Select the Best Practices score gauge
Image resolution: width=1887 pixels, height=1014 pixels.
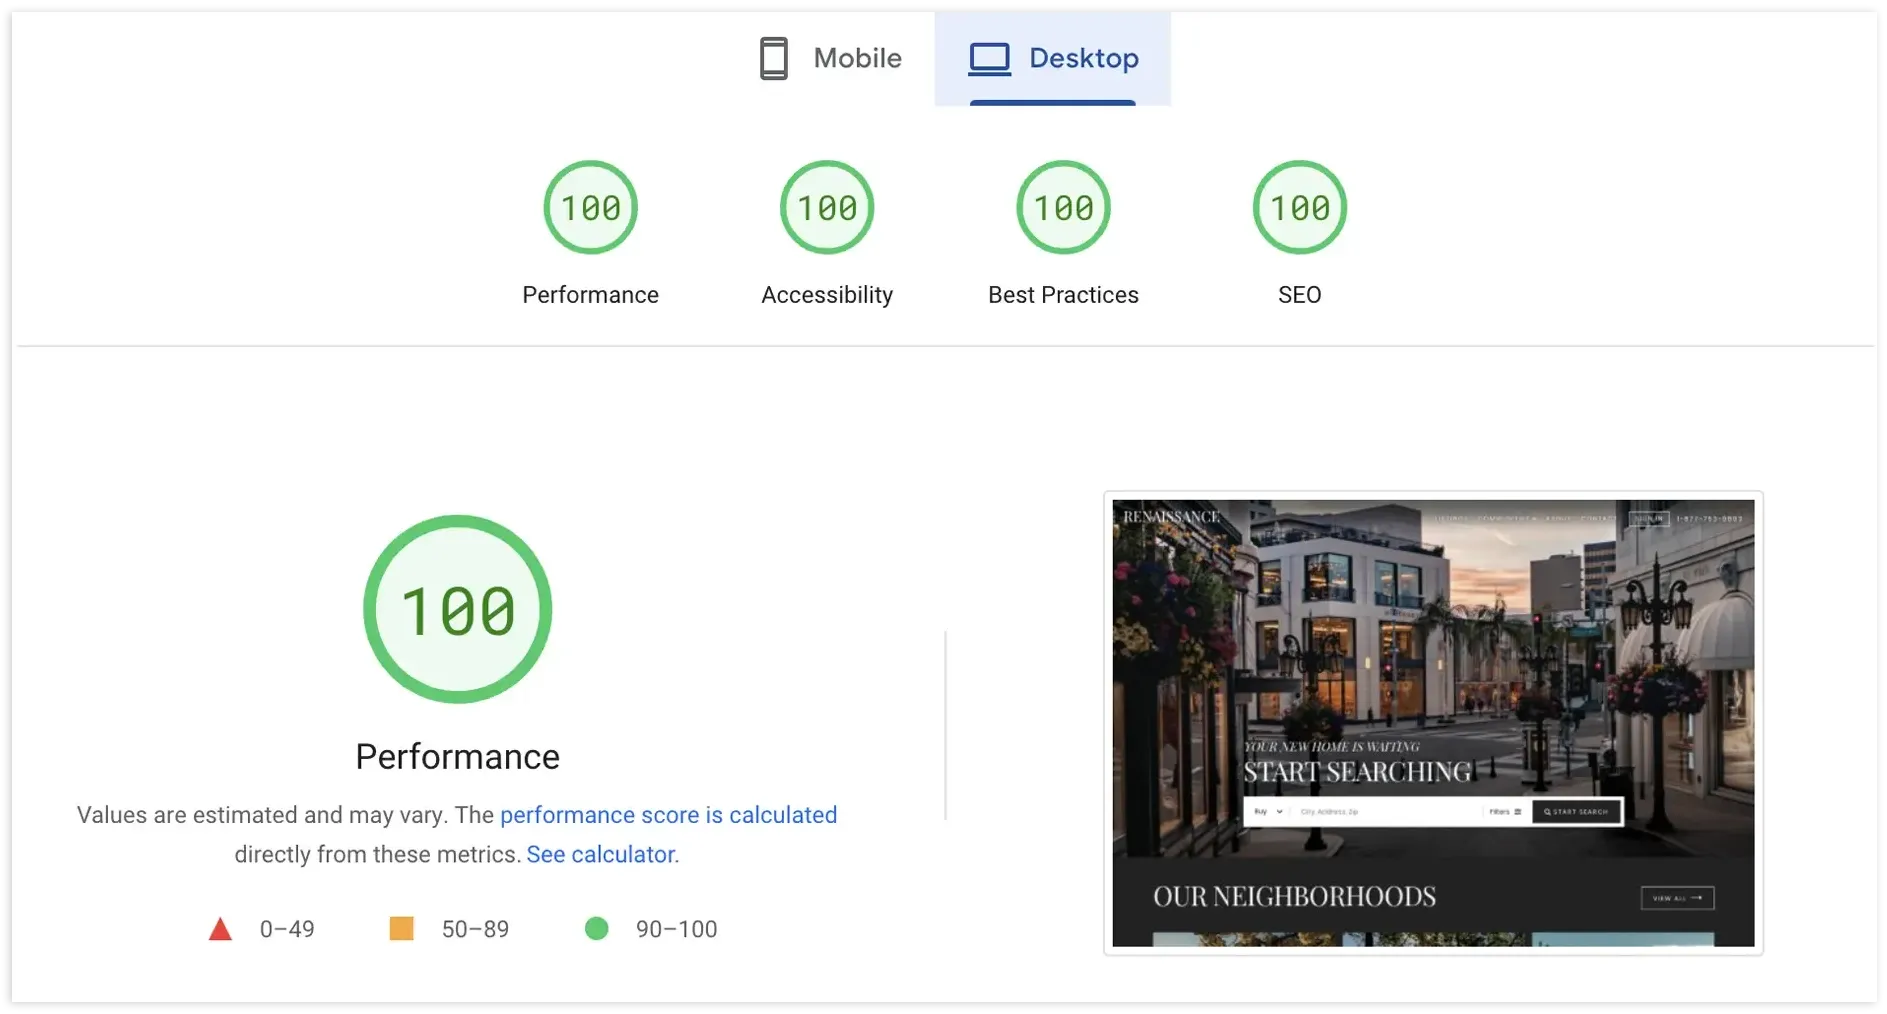1063,208
